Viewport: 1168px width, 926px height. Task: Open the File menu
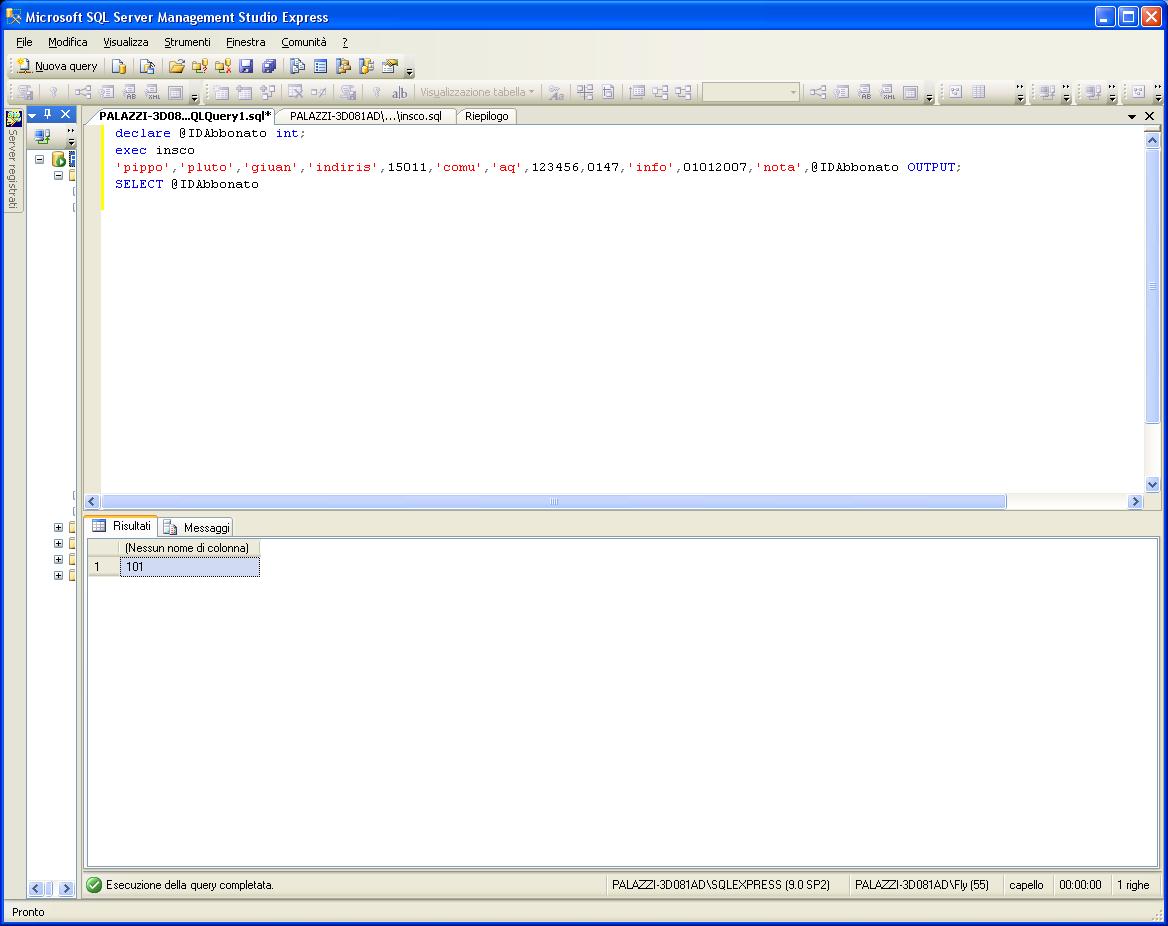coord(25,42)
